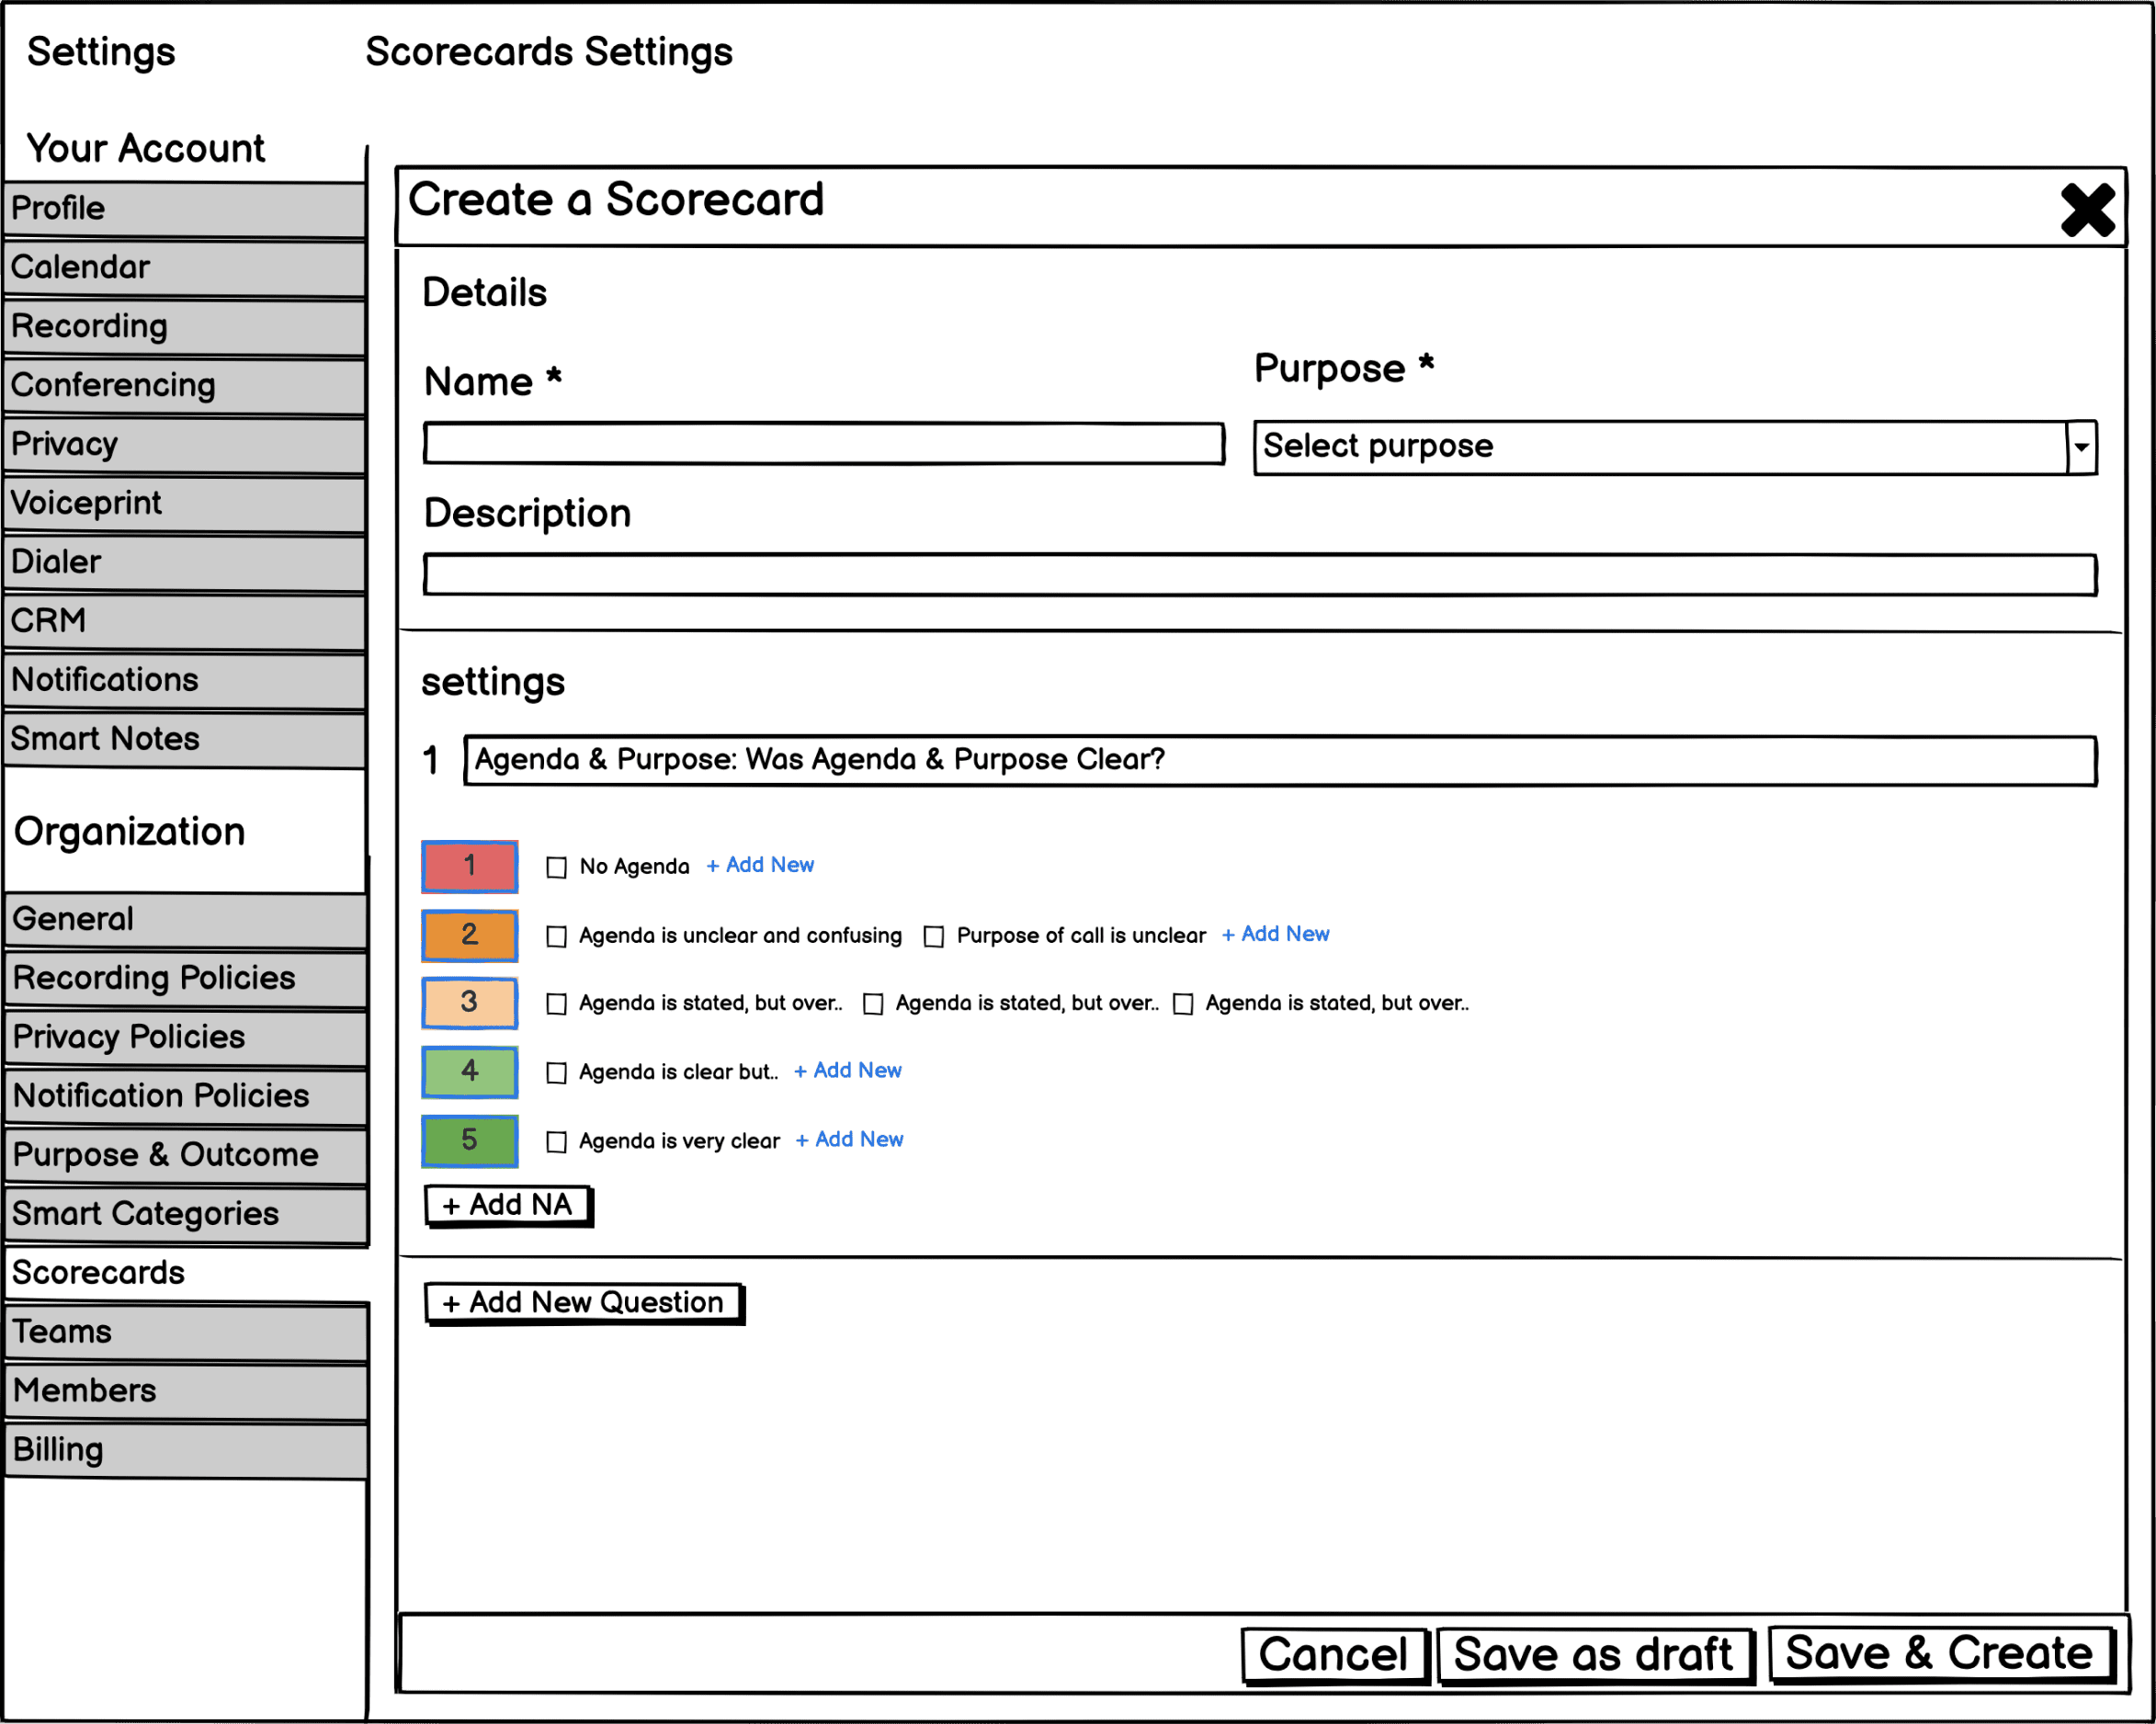
Task: Open the Select purpose dropdown
Action: point(1660,446)
